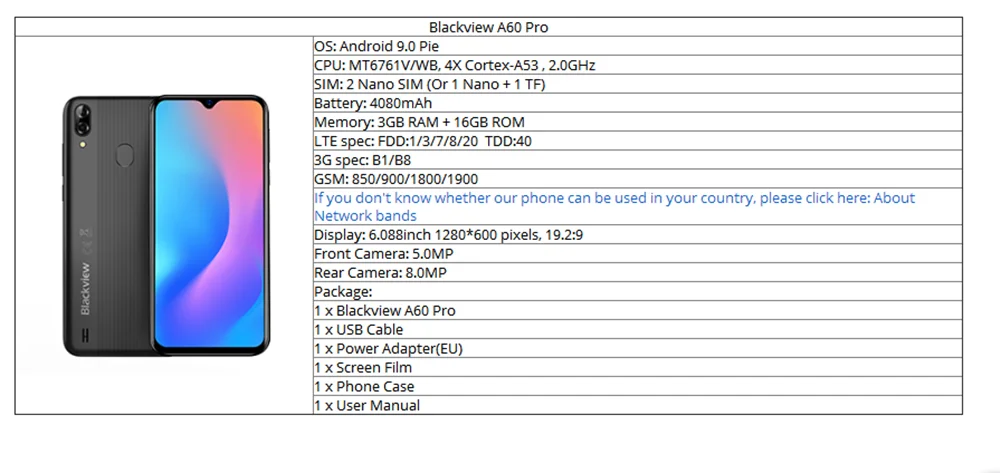Click the 1 x Phone Case row
This screenshot has height=473, width=1000.
point(638,386)
